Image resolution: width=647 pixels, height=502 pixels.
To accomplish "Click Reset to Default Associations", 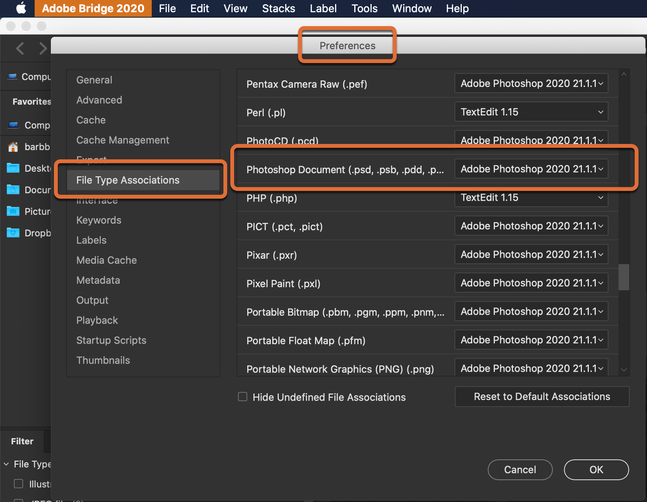I will (x=541, y=397).
